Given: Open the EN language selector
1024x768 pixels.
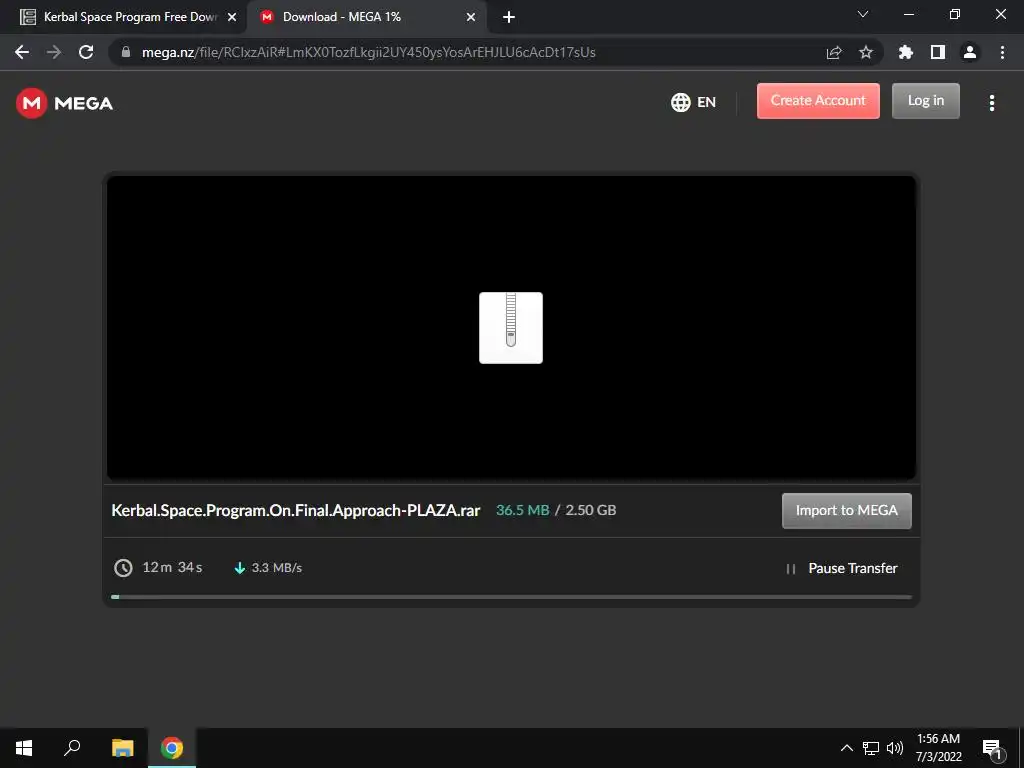Looking at the screenshot, I should pos(694,102).
